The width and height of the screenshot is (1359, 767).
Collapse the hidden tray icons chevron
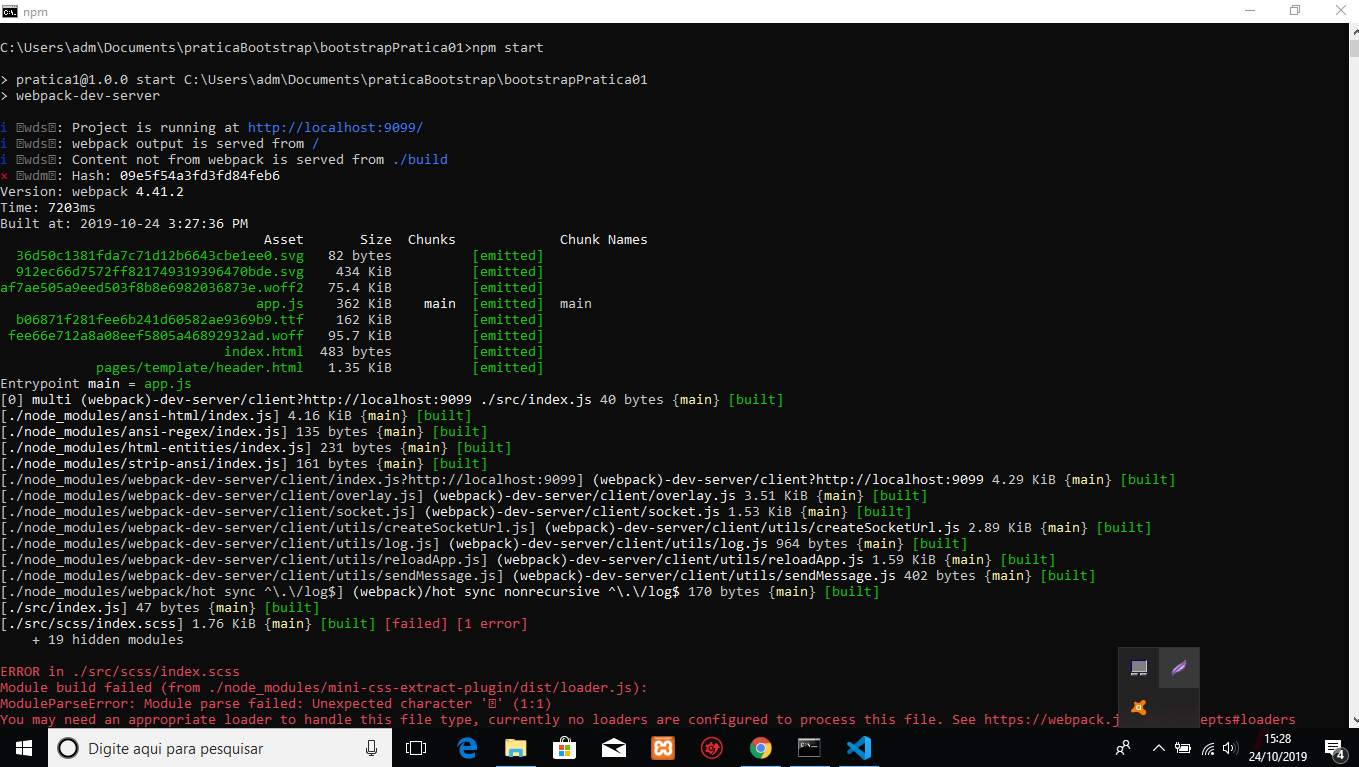tap(1159, 748)
